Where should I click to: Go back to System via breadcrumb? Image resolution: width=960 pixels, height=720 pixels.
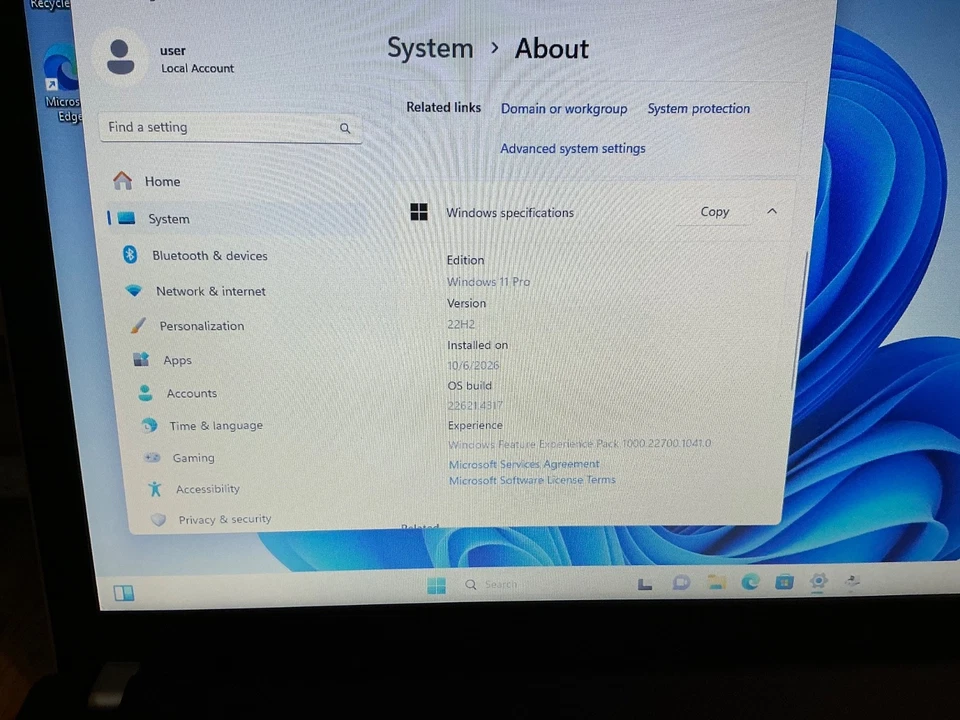pyautogui.click(x=430, y=48)
